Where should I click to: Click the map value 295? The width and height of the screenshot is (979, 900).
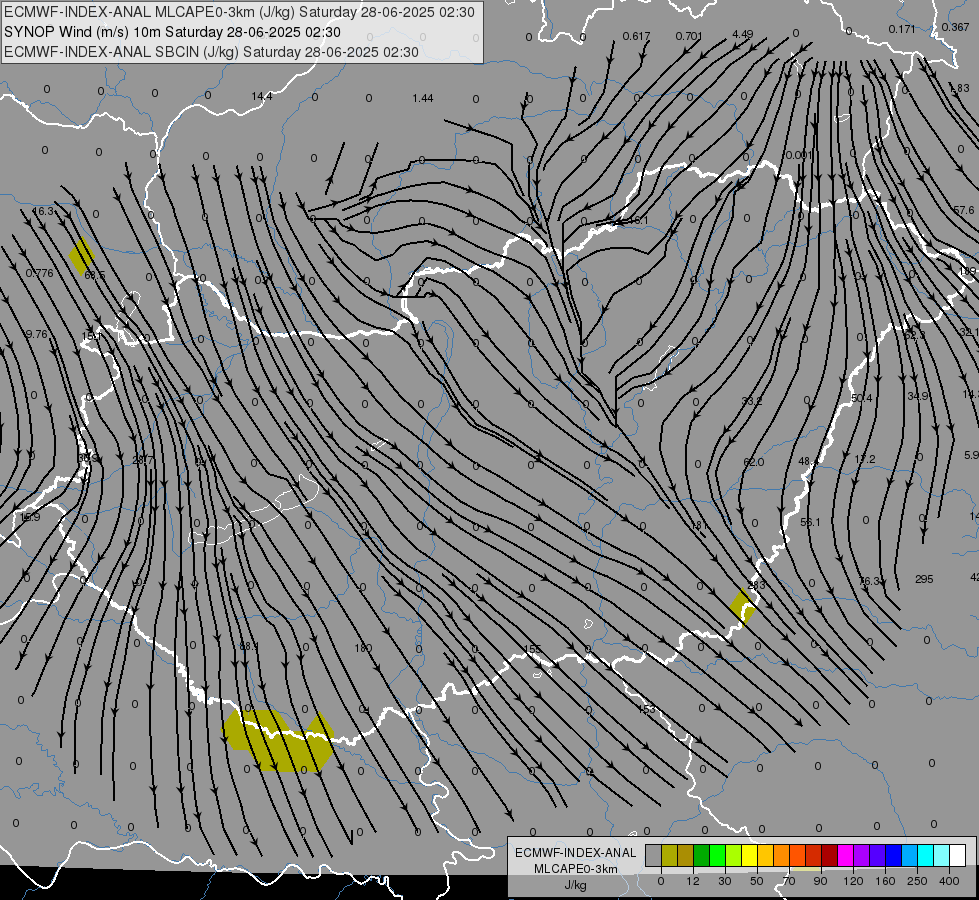924,579
